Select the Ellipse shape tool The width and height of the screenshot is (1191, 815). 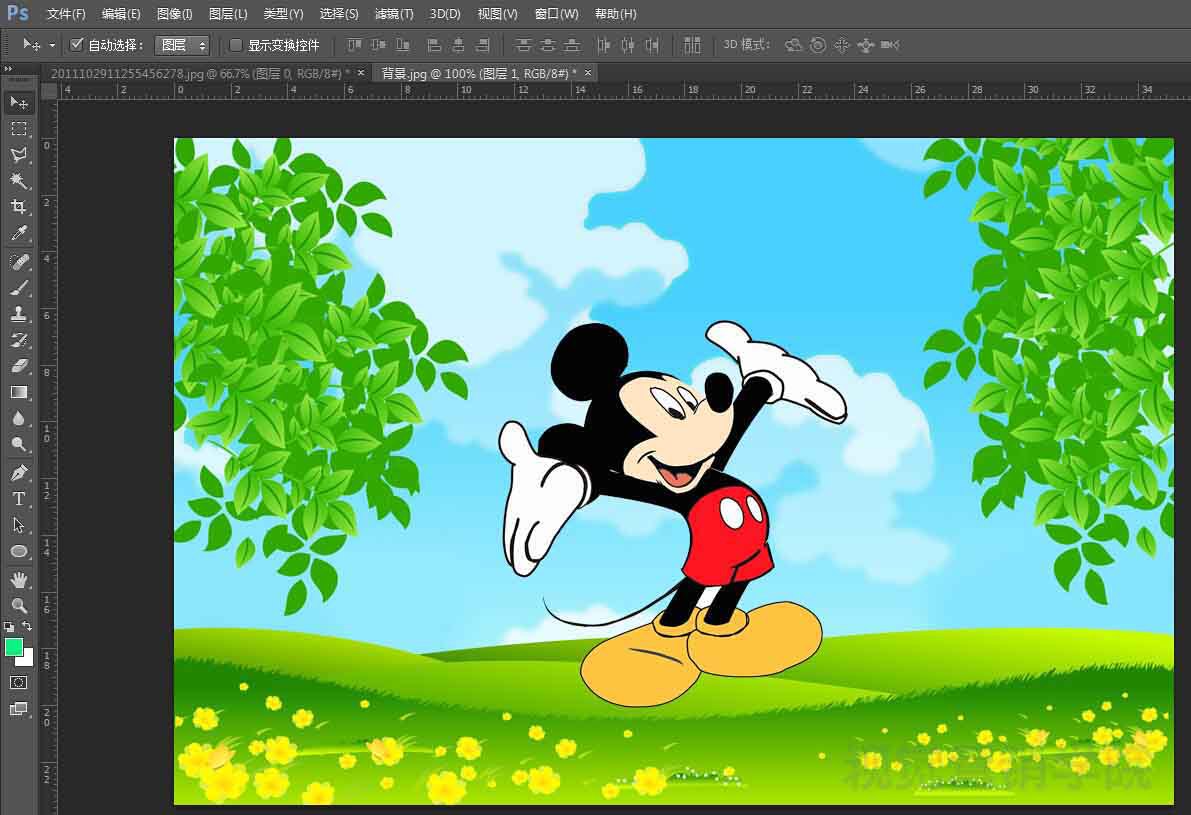pyautogui.click(x=19, y=551)
